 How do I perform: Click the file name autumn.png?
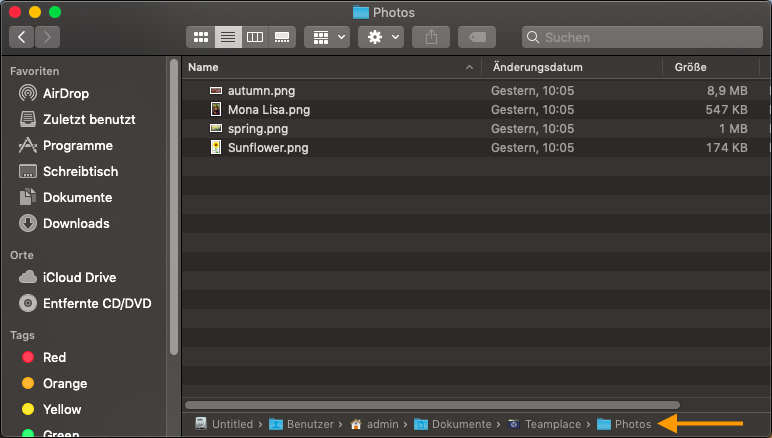pos(261,91)
